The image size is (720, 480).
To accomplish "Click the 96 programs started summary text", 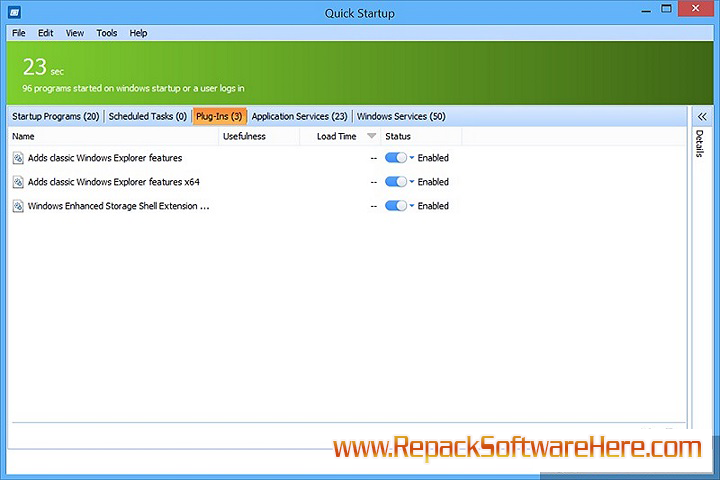I will pos(133,88).
